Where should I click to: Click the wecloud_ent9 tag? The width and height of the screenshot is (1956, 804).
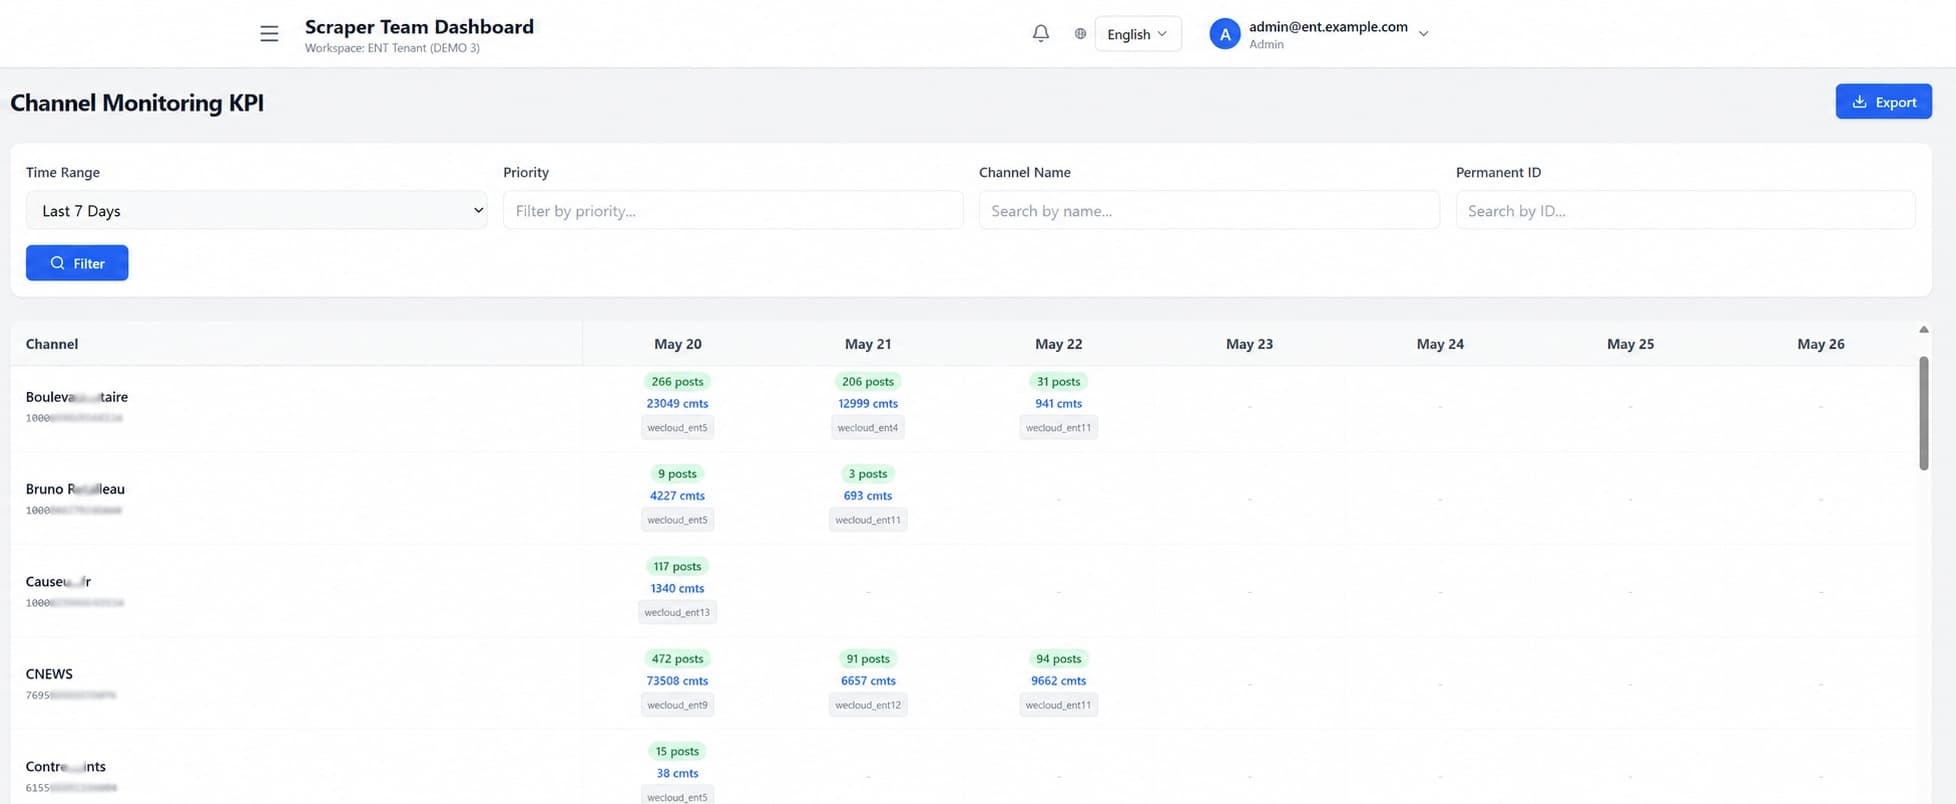pyautogui.click(x=677, y=705)
